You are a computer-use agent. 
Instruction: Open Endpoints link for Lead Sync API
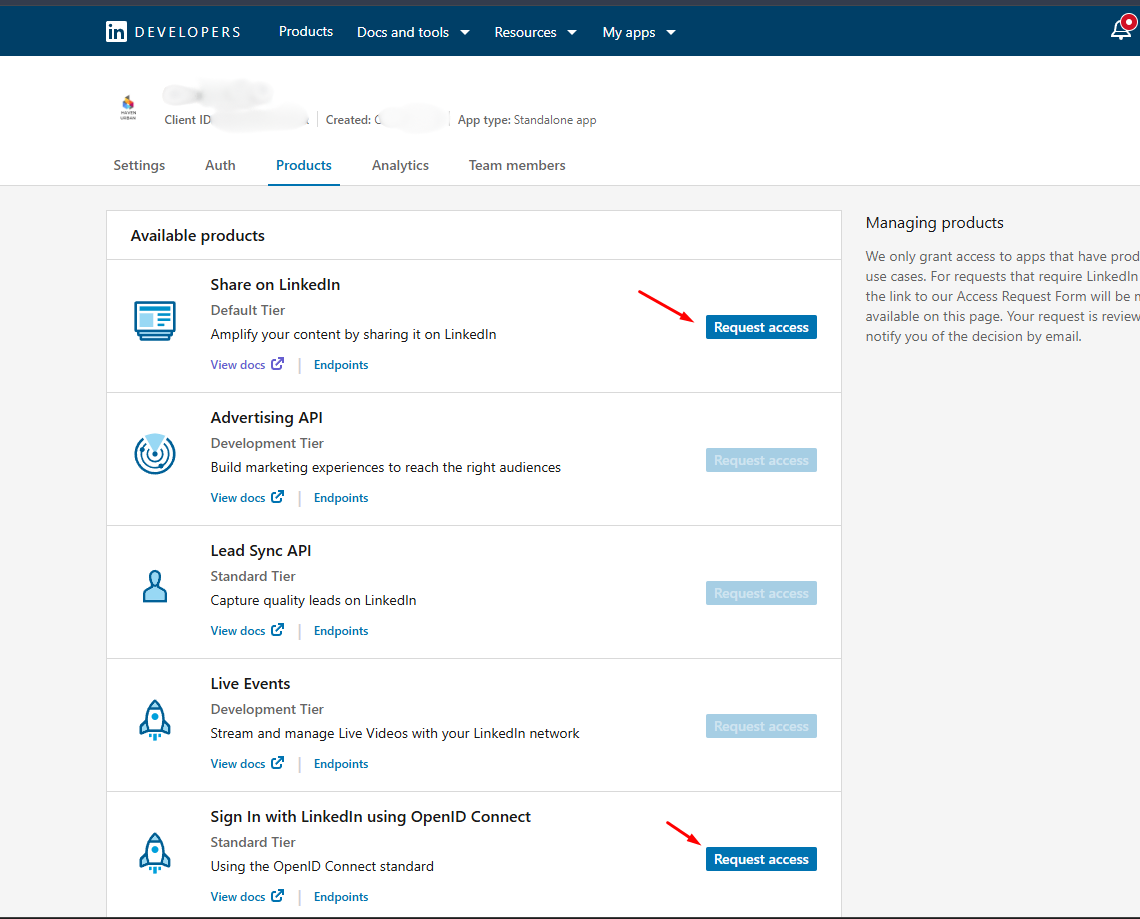click(x=341, y=631)
